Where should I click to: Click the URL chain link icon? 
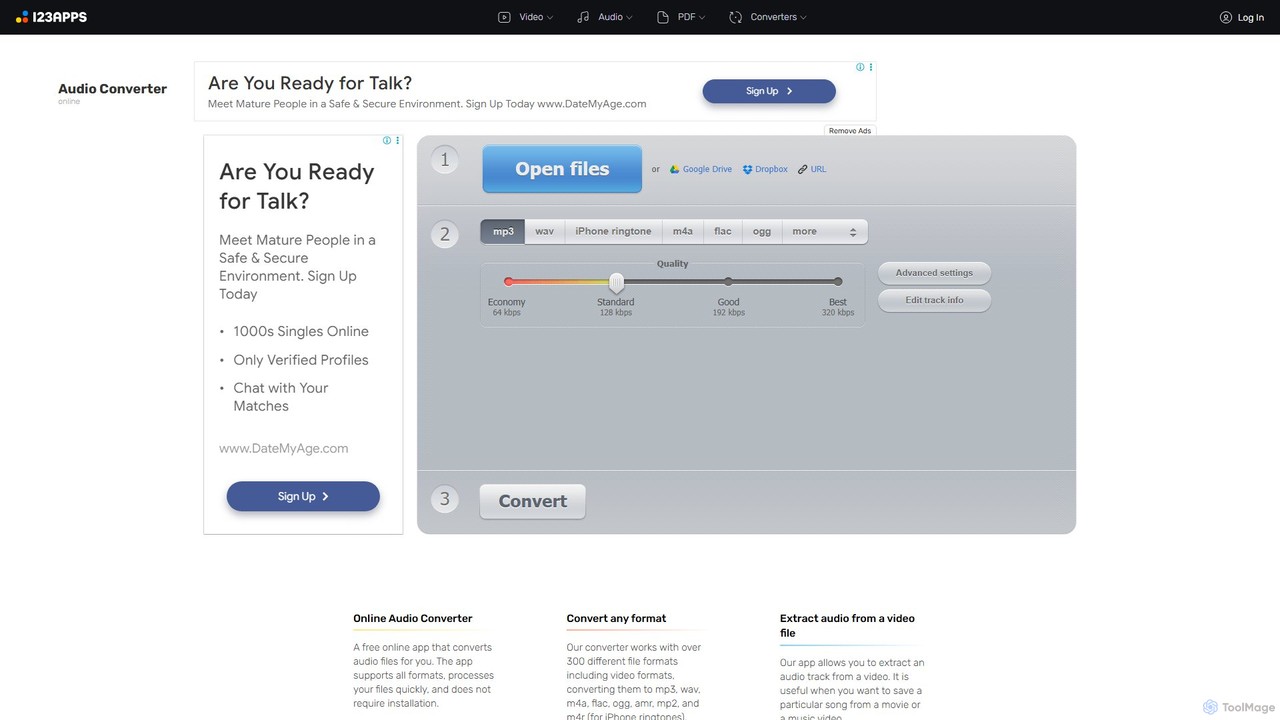803,170
